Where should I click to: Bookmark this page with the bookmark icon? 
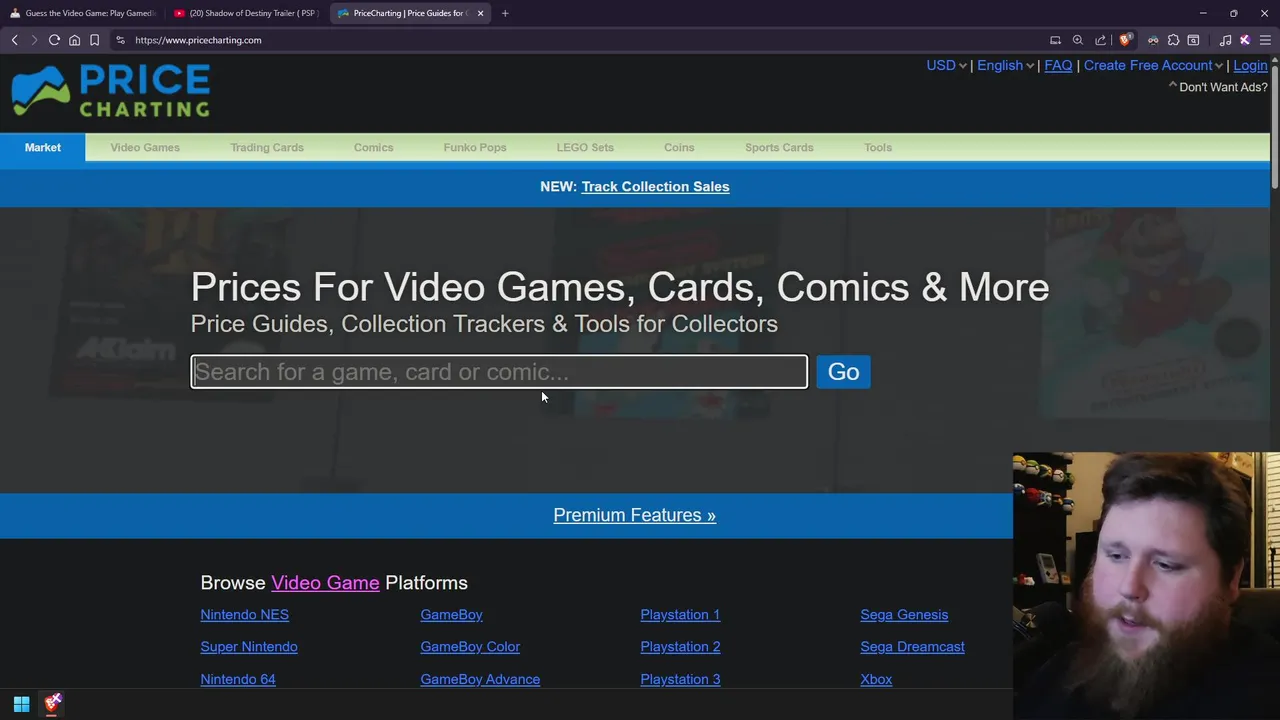(94, 40)
